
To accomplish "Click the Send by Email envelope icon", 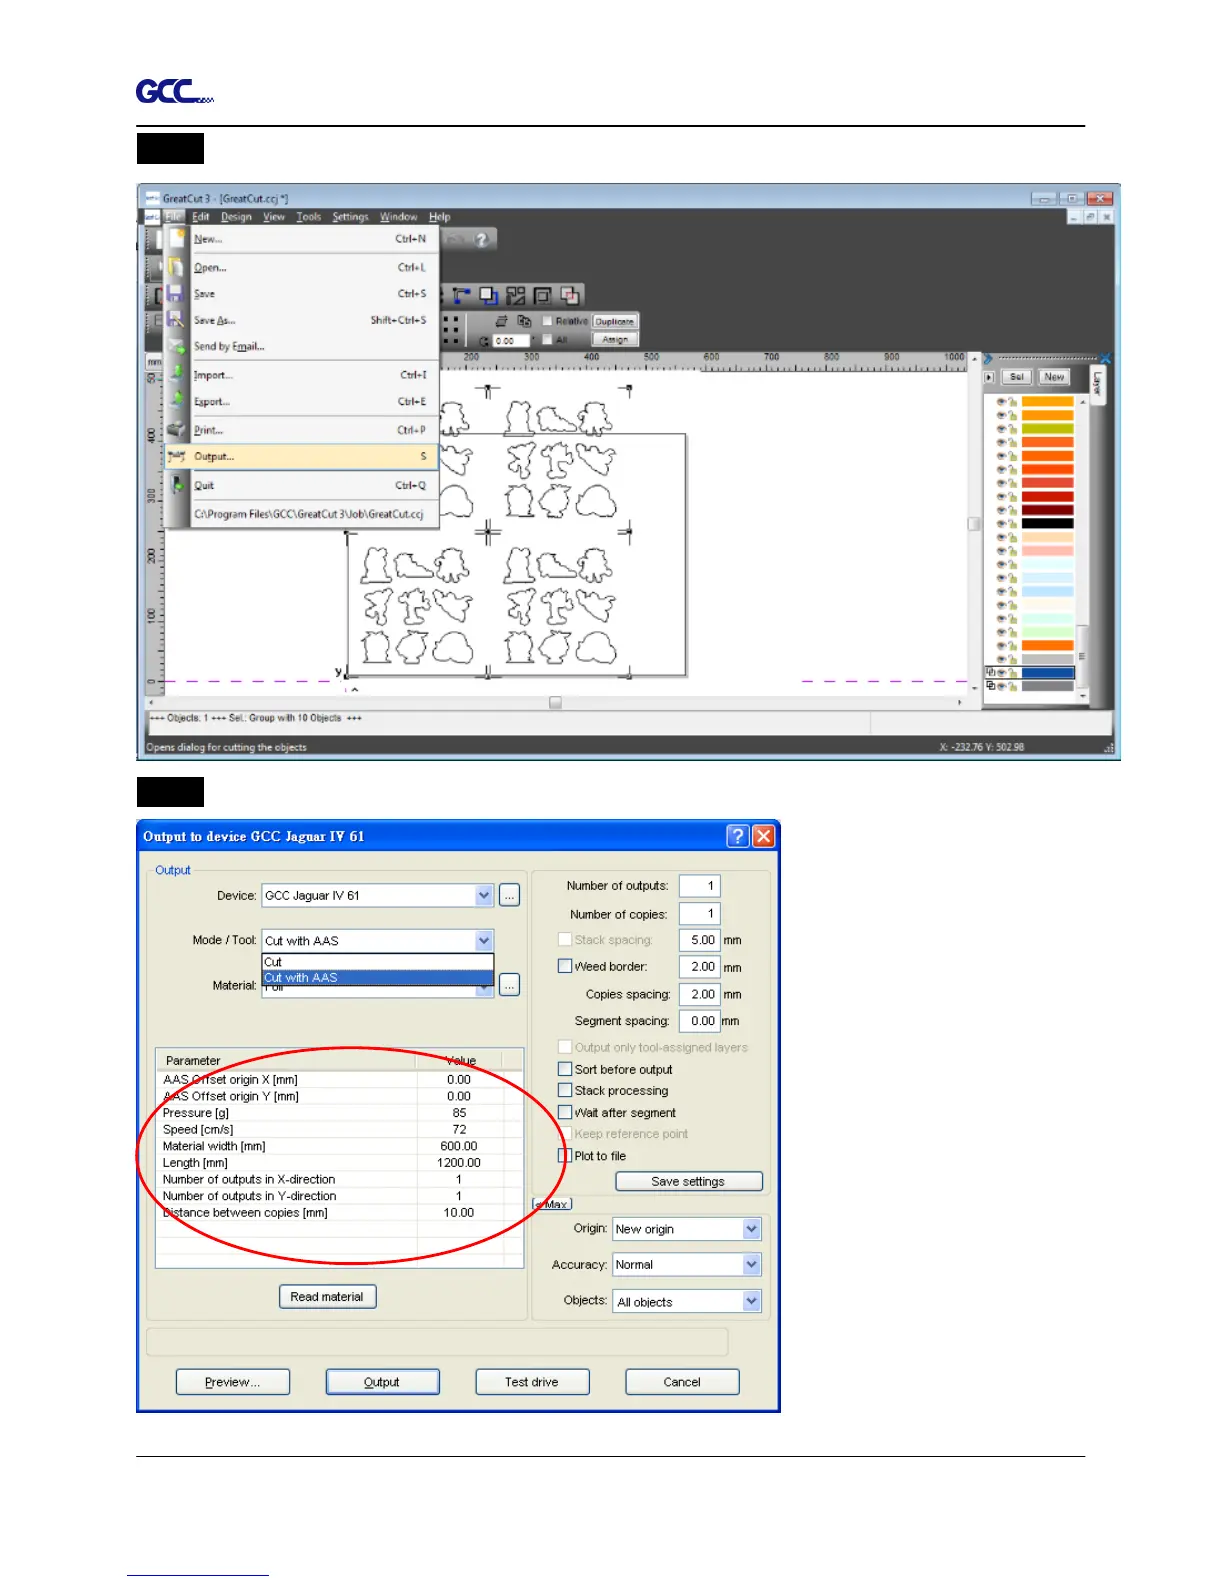I will [x=177, y=347].
